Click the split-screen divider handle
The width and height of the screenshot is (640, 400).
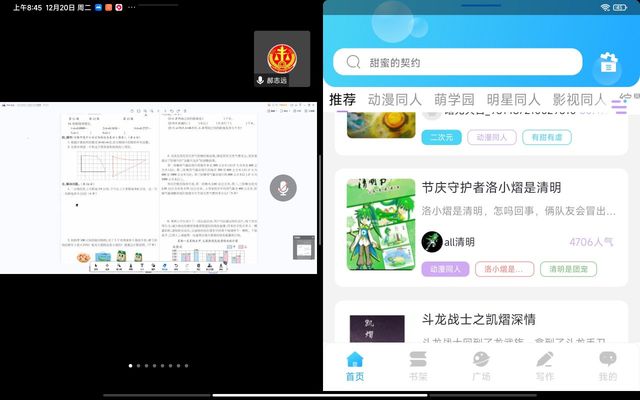(319, 200)
